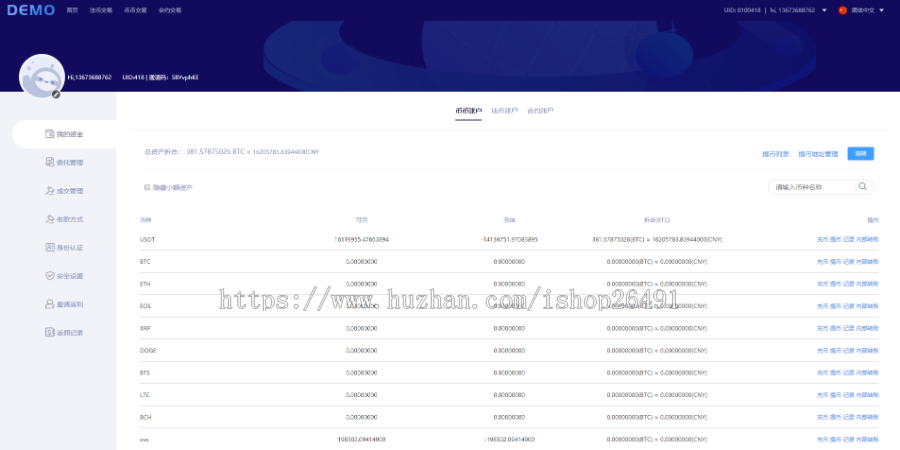The image size is (900, 450).
Task: Click the Hi,13673688762 greeting beside avatar
Action: pyautogui.click(x=90, y=77)
